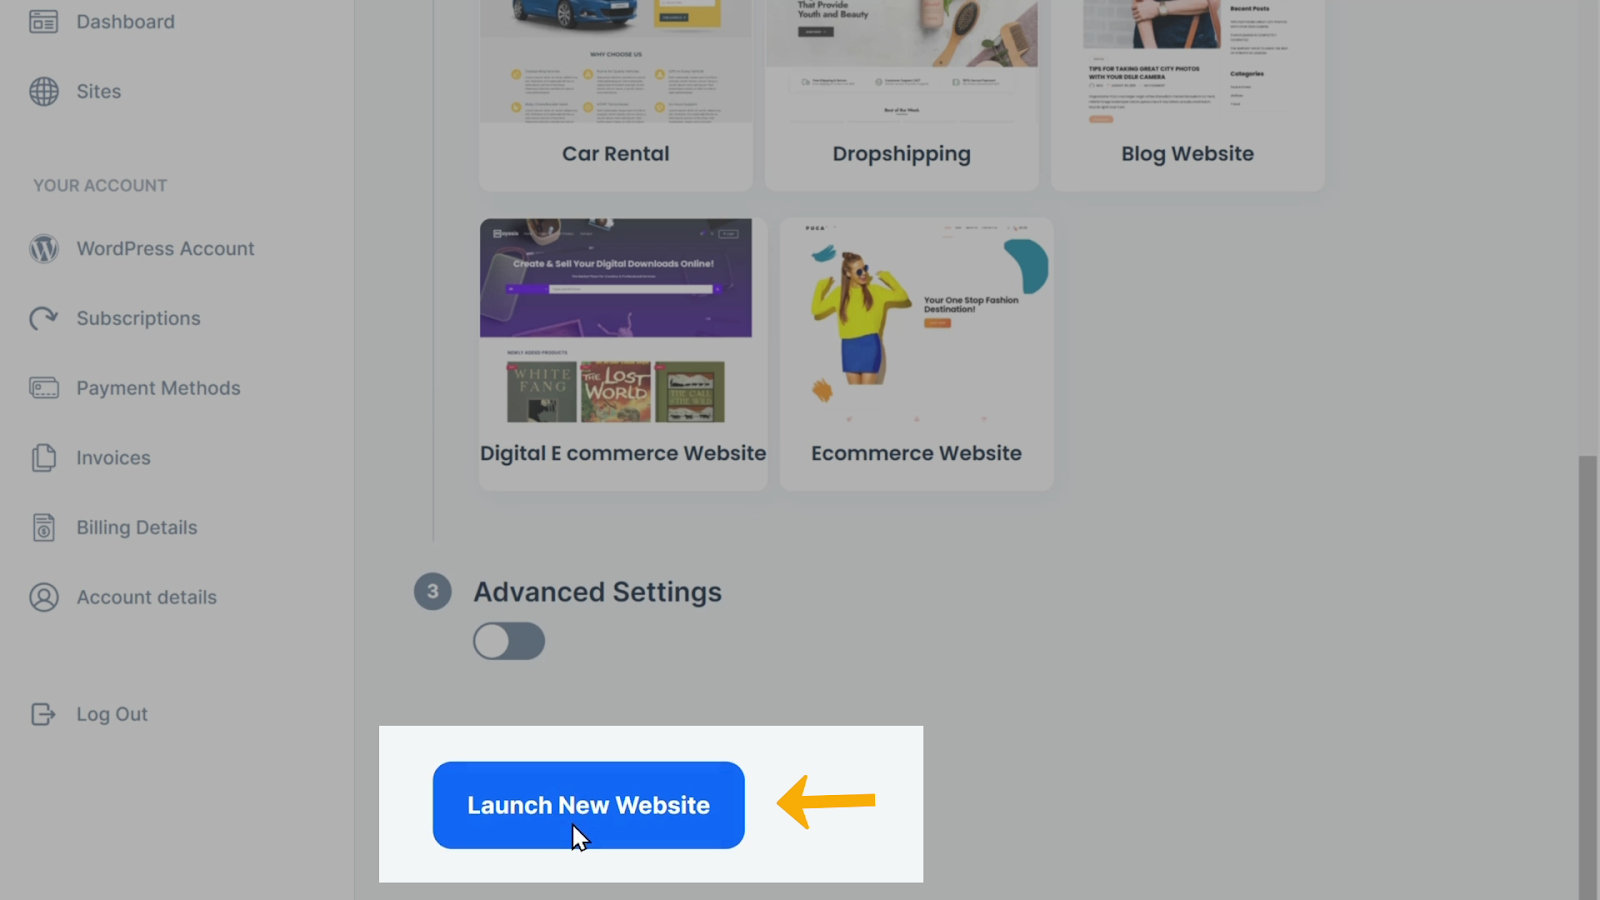
Task: Open the Payment Methods card icon
Action: coord(43,388)
